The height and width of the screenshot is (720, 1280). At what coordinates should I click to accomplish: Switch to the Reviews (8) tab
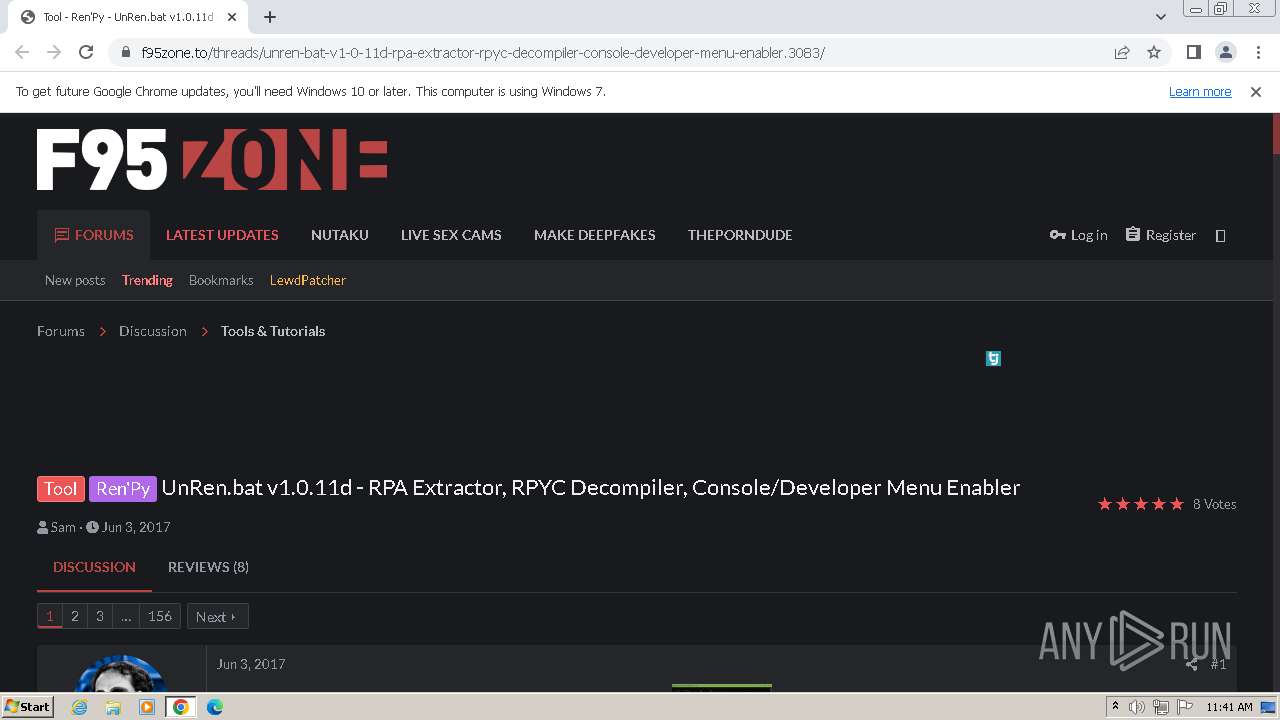208,567
